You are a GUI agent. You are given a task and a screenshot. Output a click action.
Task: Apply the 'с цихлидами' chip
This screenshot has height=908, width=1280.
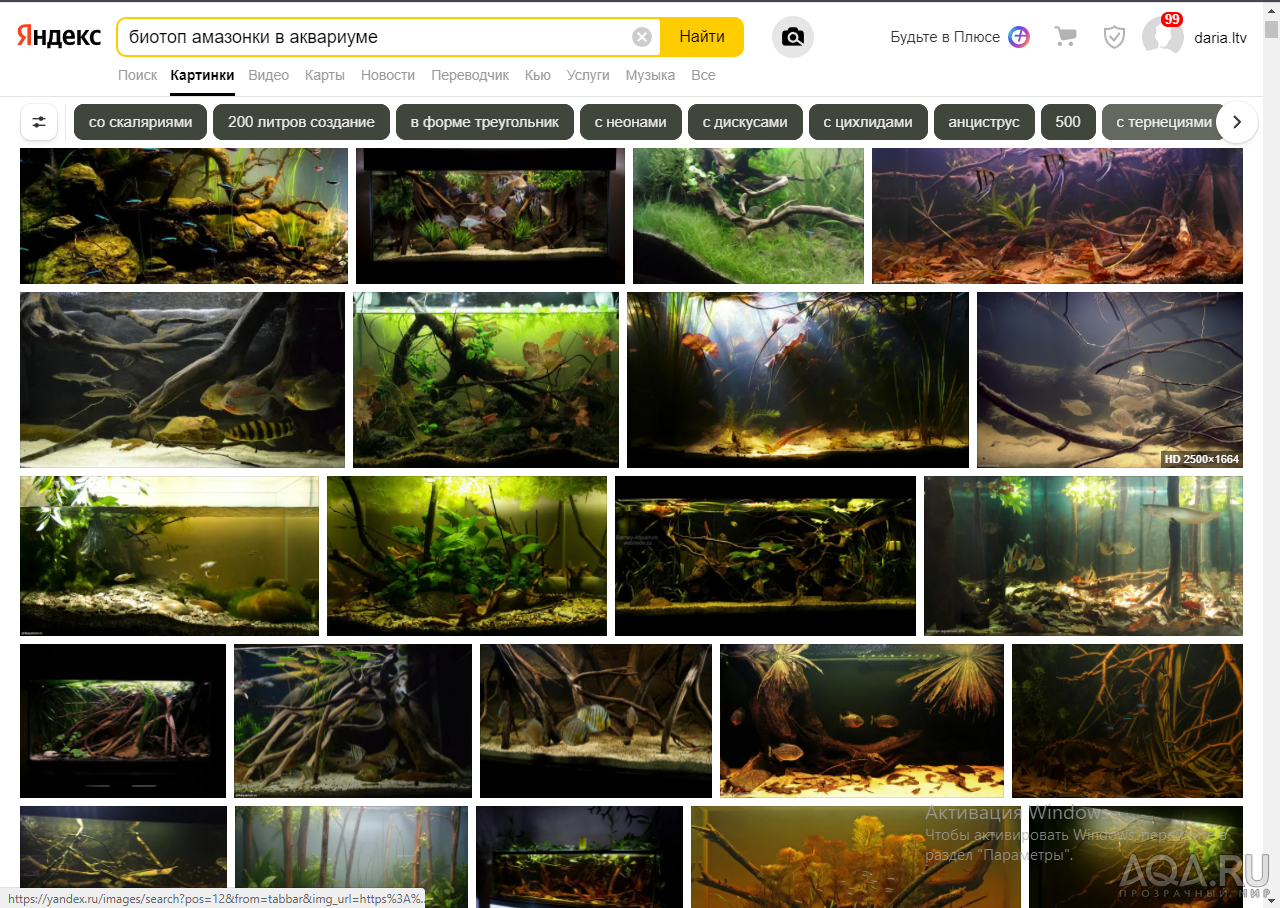pyautogui.click(x=868, y=122)
